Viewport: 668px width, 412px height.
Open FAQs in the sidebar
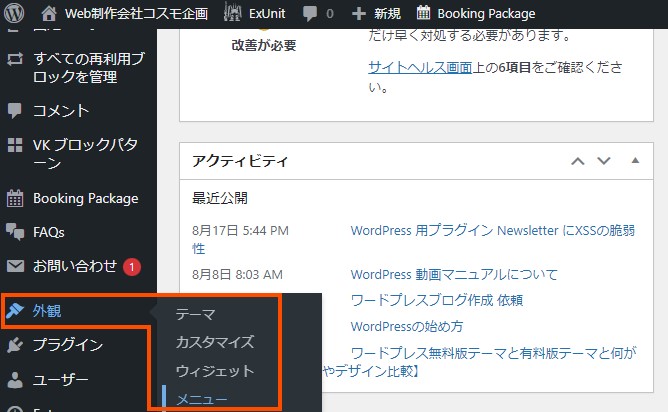click(x=49, y=232)
